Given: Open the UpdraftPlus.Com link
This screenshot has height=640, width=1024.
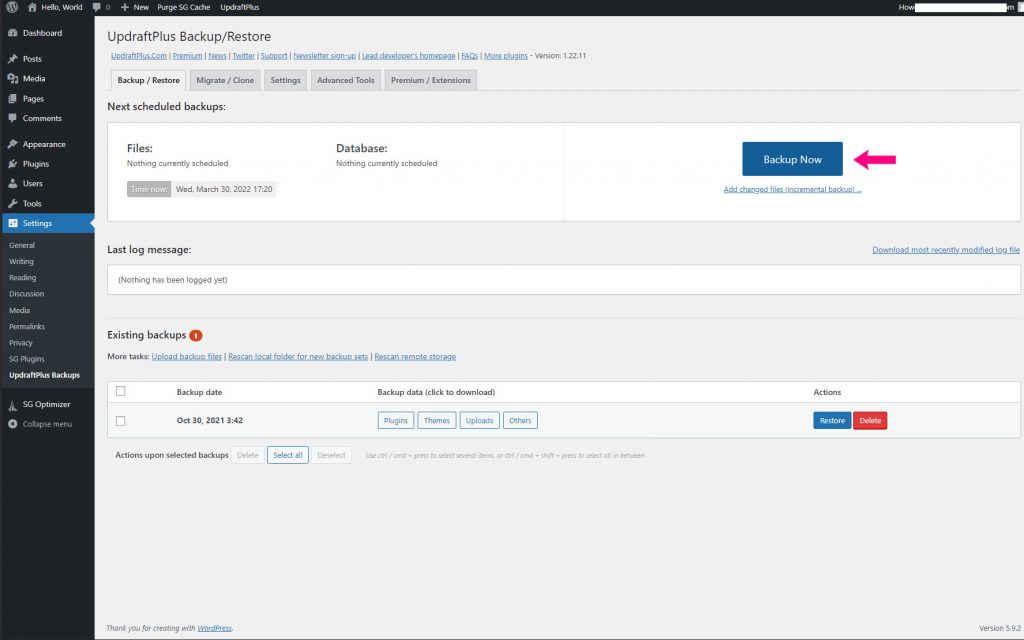Looking at the screenshot, I should pyautogui.click(x=138, y=56).
